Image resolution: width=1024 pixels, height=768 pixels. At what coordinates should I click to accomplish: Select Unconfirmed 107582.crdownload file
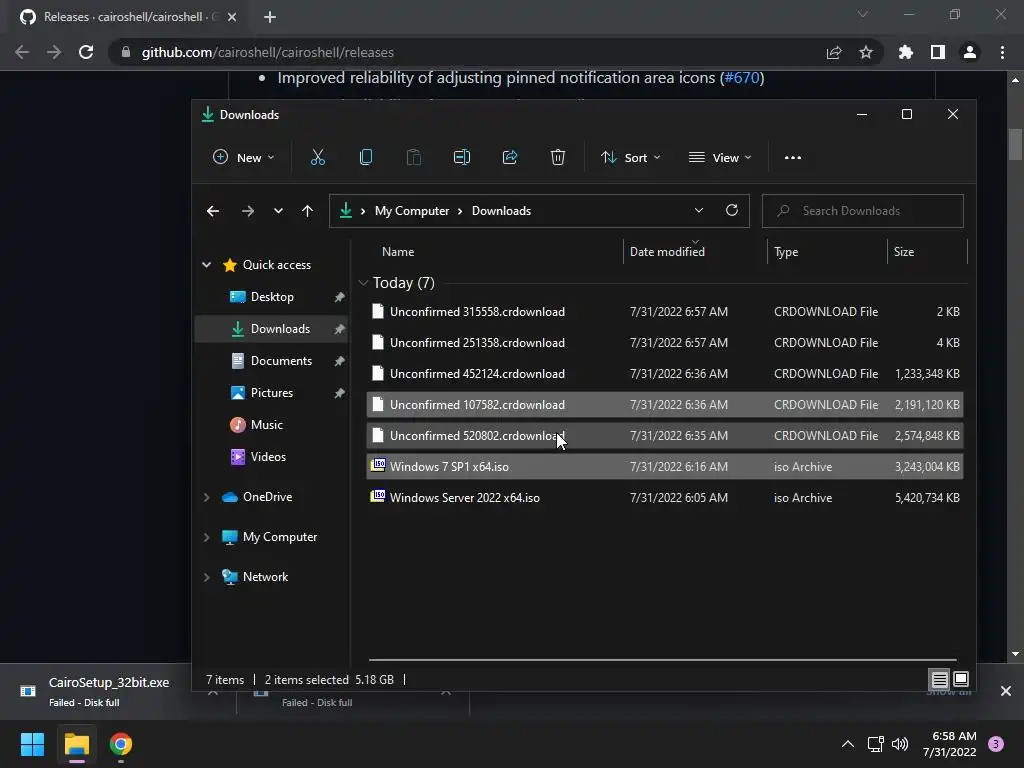pos(664,405)
